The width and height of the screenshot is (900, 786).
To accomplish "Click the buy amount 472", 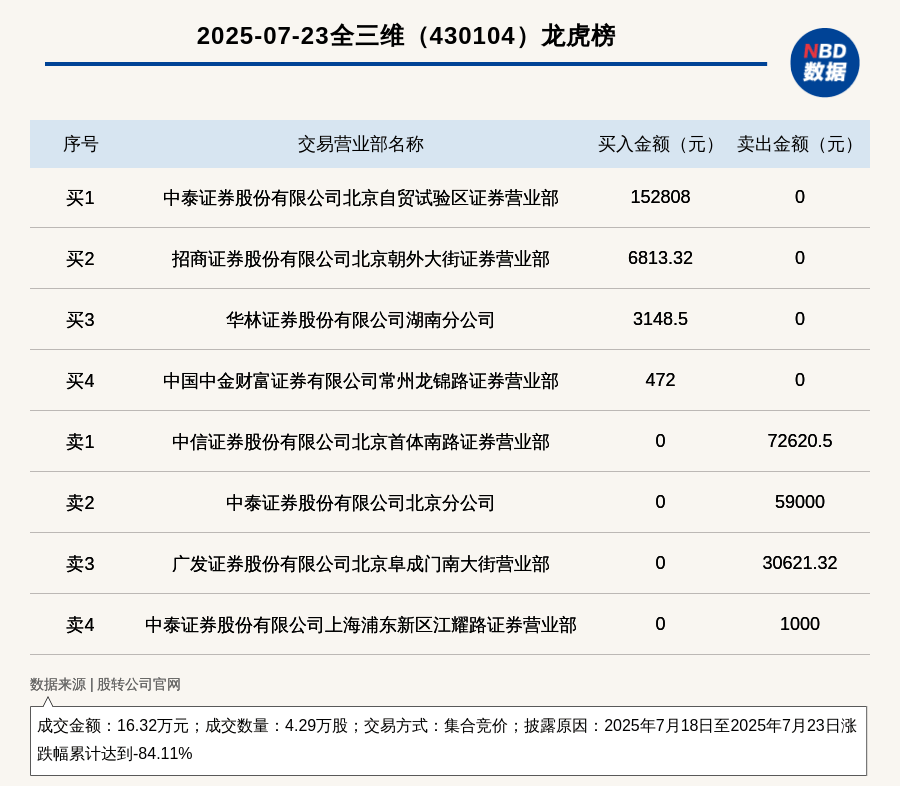I will tap(660, 380).
